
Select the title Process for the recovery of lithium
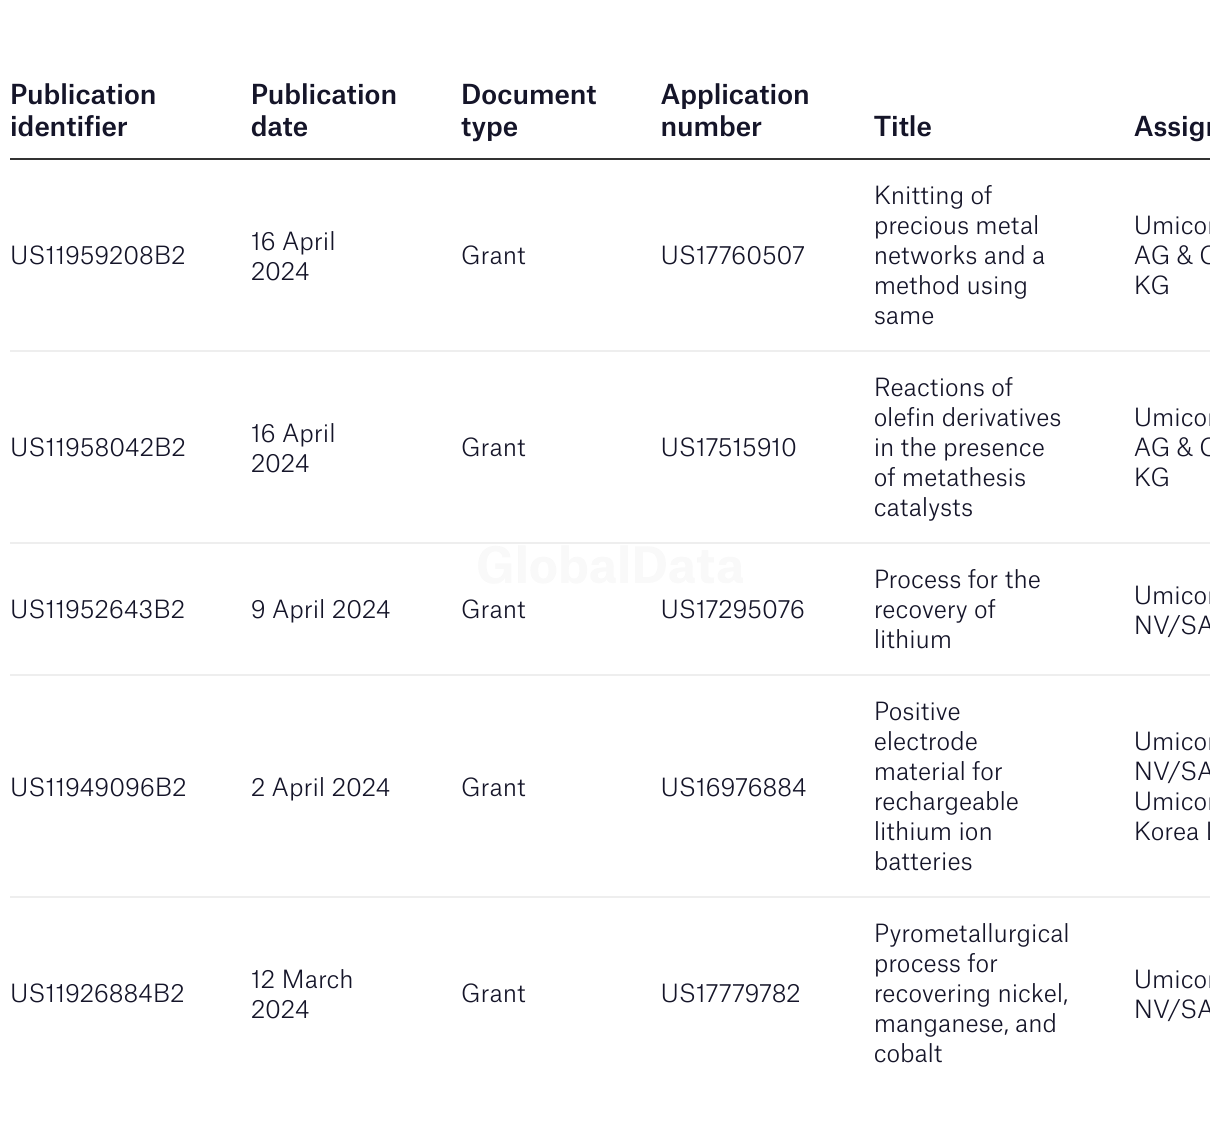[957, 610]
